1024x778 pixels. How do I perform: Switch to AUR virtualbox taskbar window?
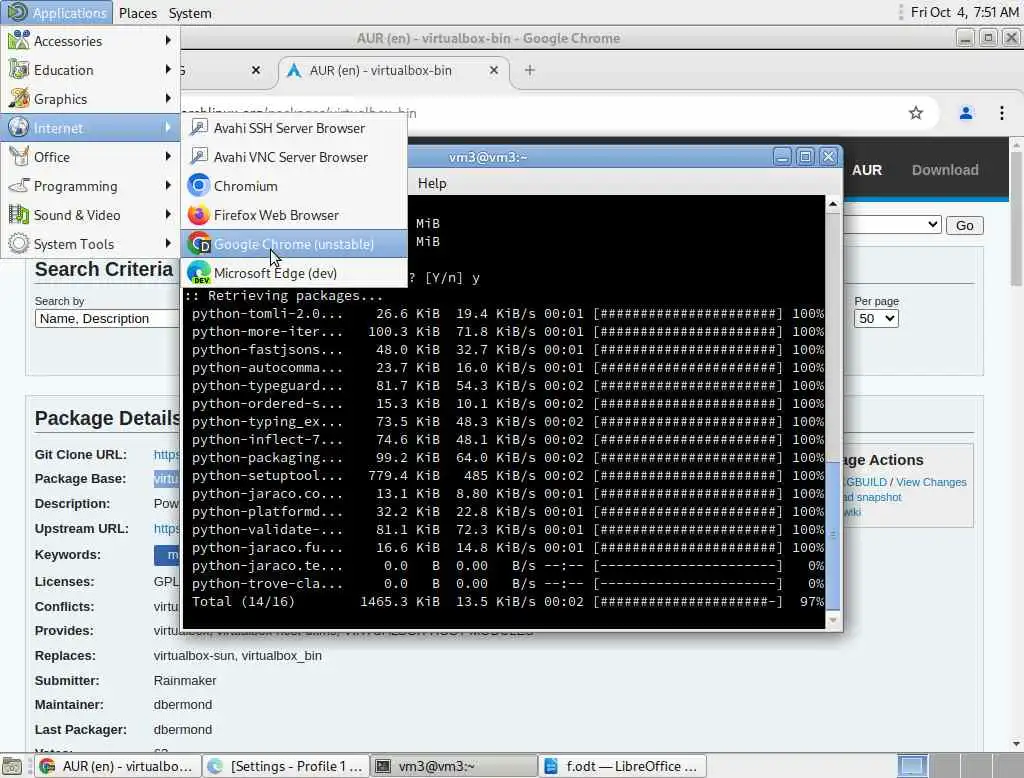click(118, 766)
